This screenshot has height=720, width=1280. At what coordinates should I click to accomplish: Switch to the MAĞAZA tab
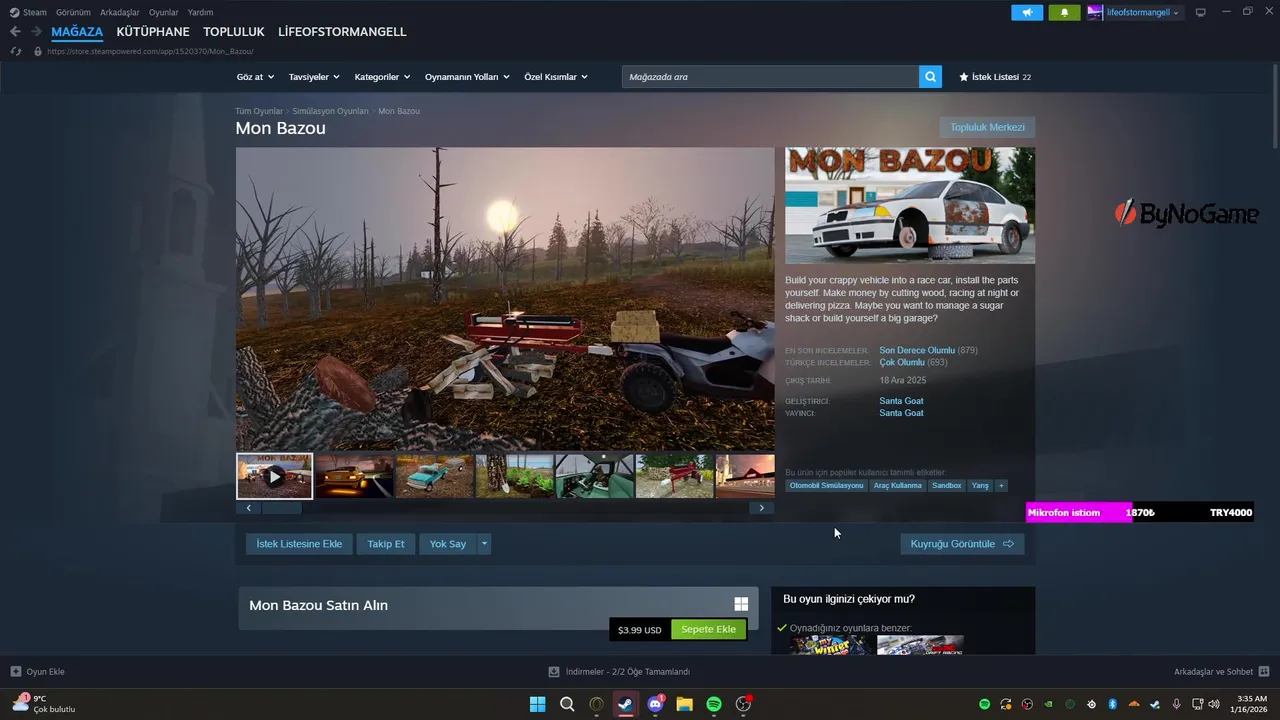(x=77, y=32)
